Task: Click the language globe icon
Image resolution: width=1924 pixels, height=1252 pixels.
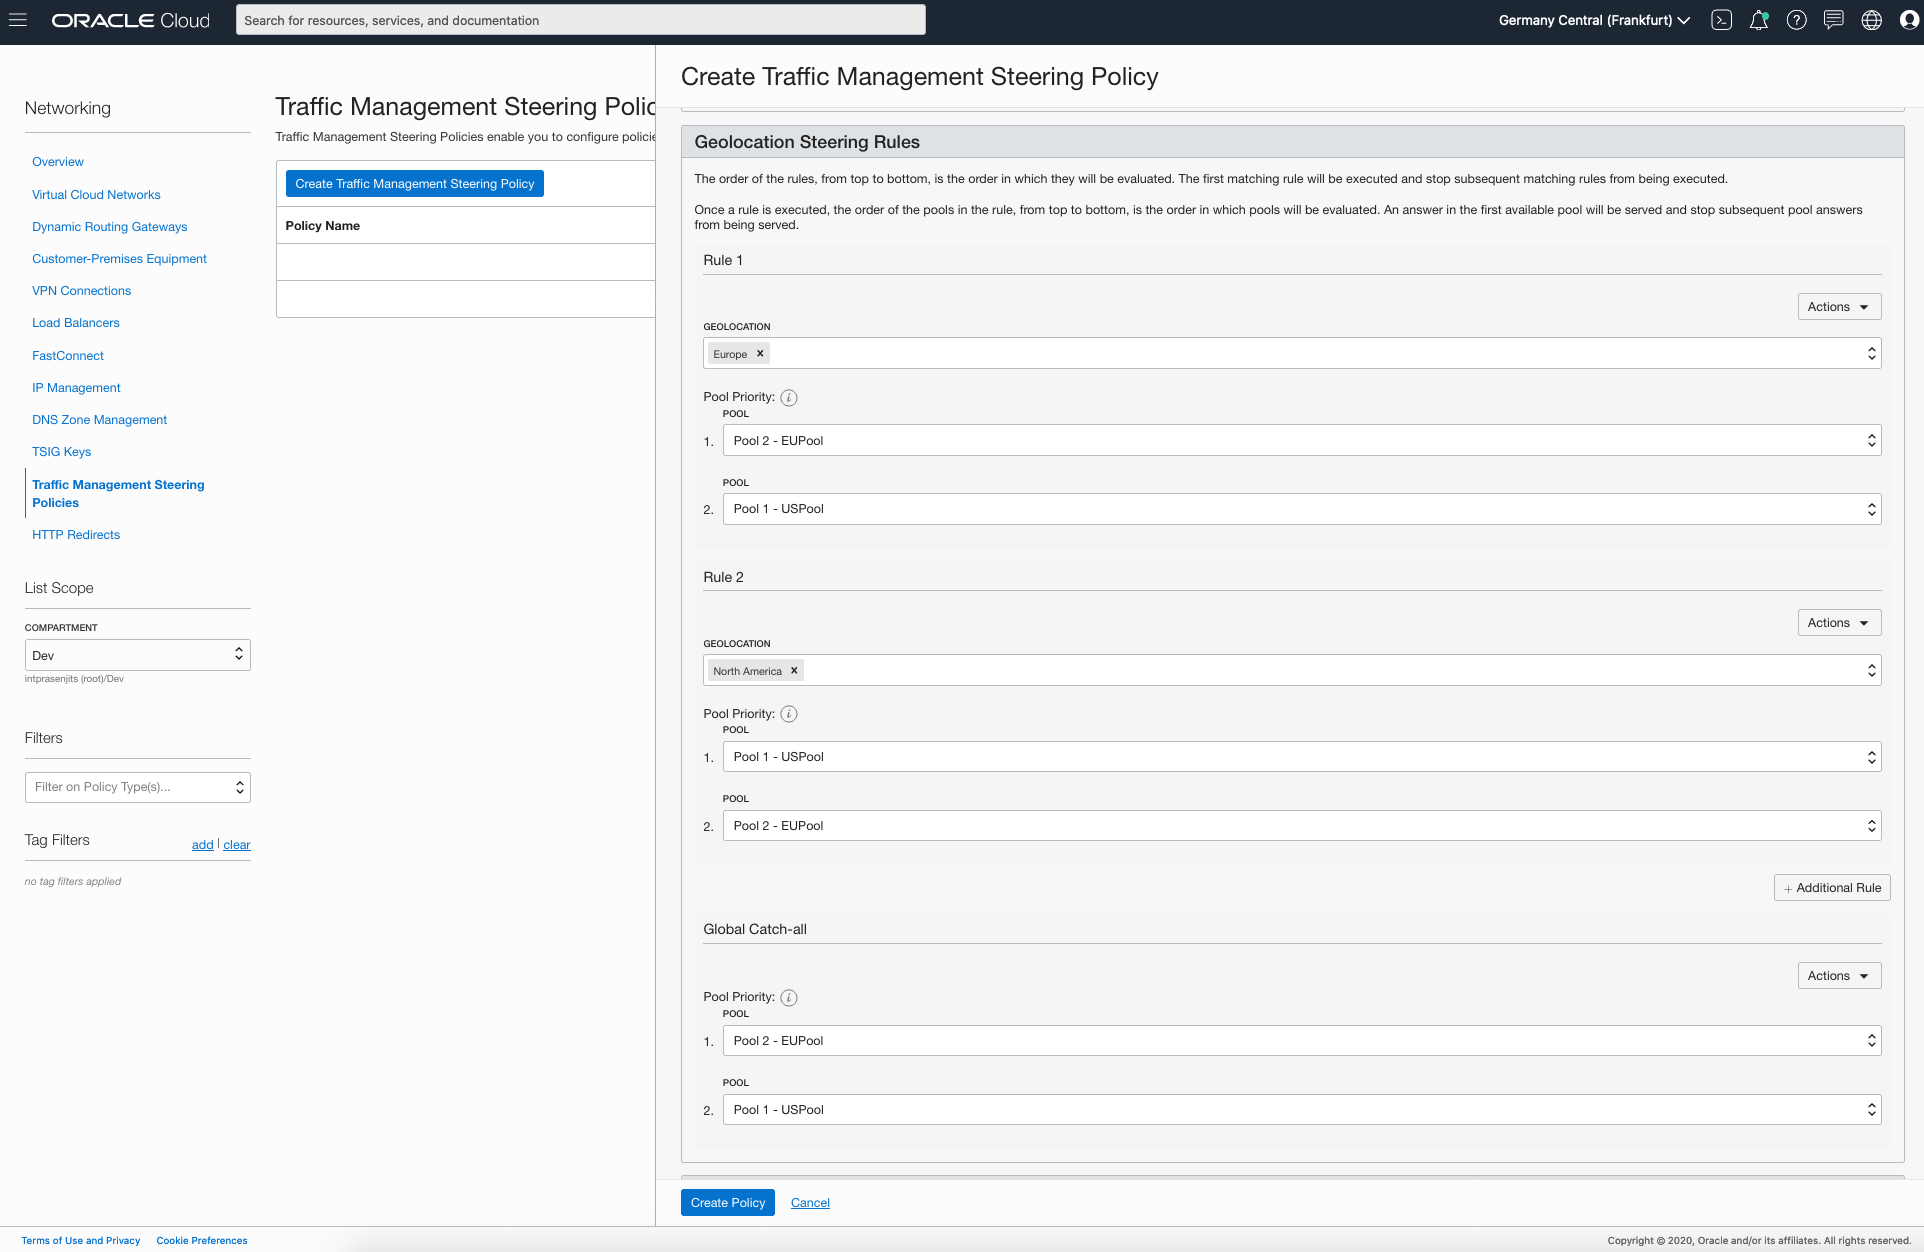Action: click(x=1871, y=20)
